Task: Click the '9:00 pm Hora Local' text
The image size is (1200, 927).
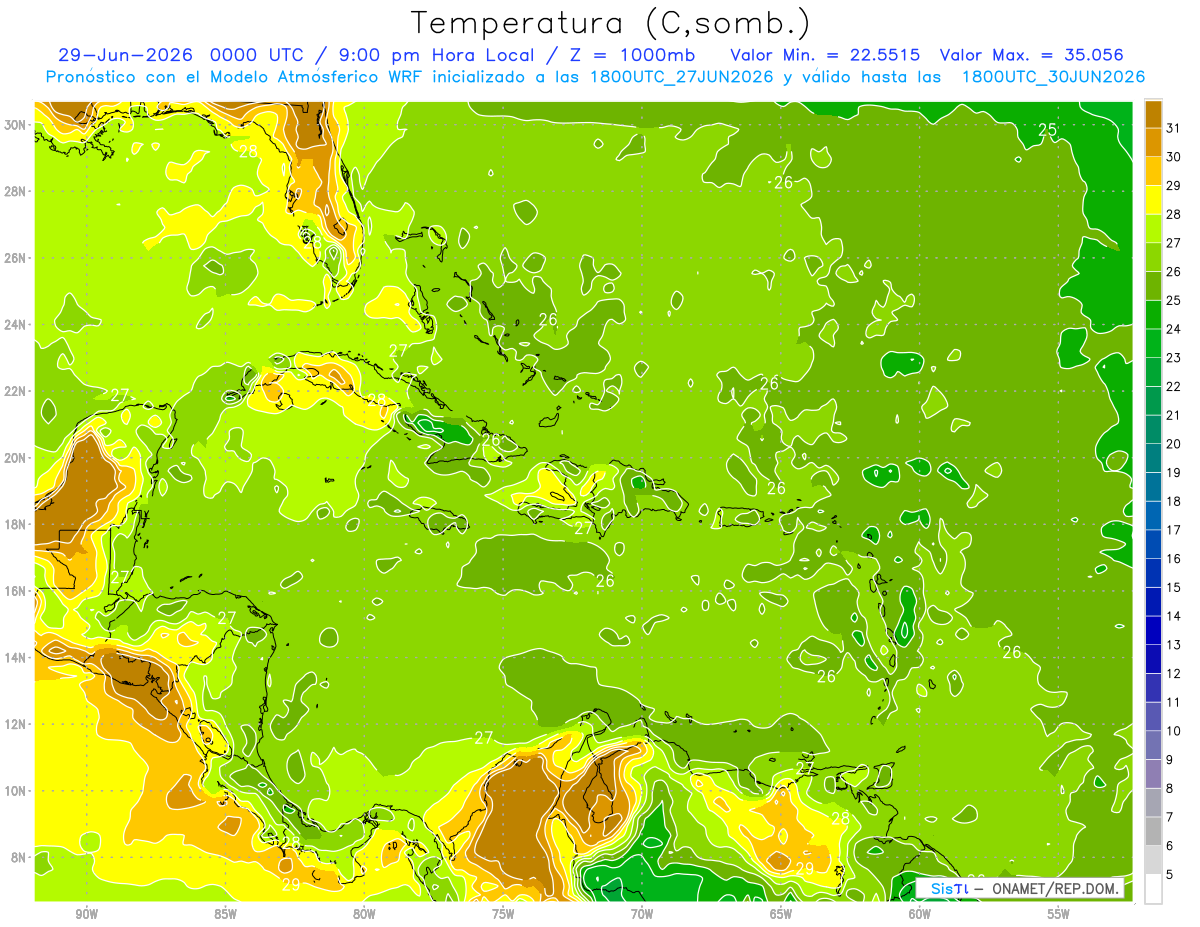Action: pos(435,55)
